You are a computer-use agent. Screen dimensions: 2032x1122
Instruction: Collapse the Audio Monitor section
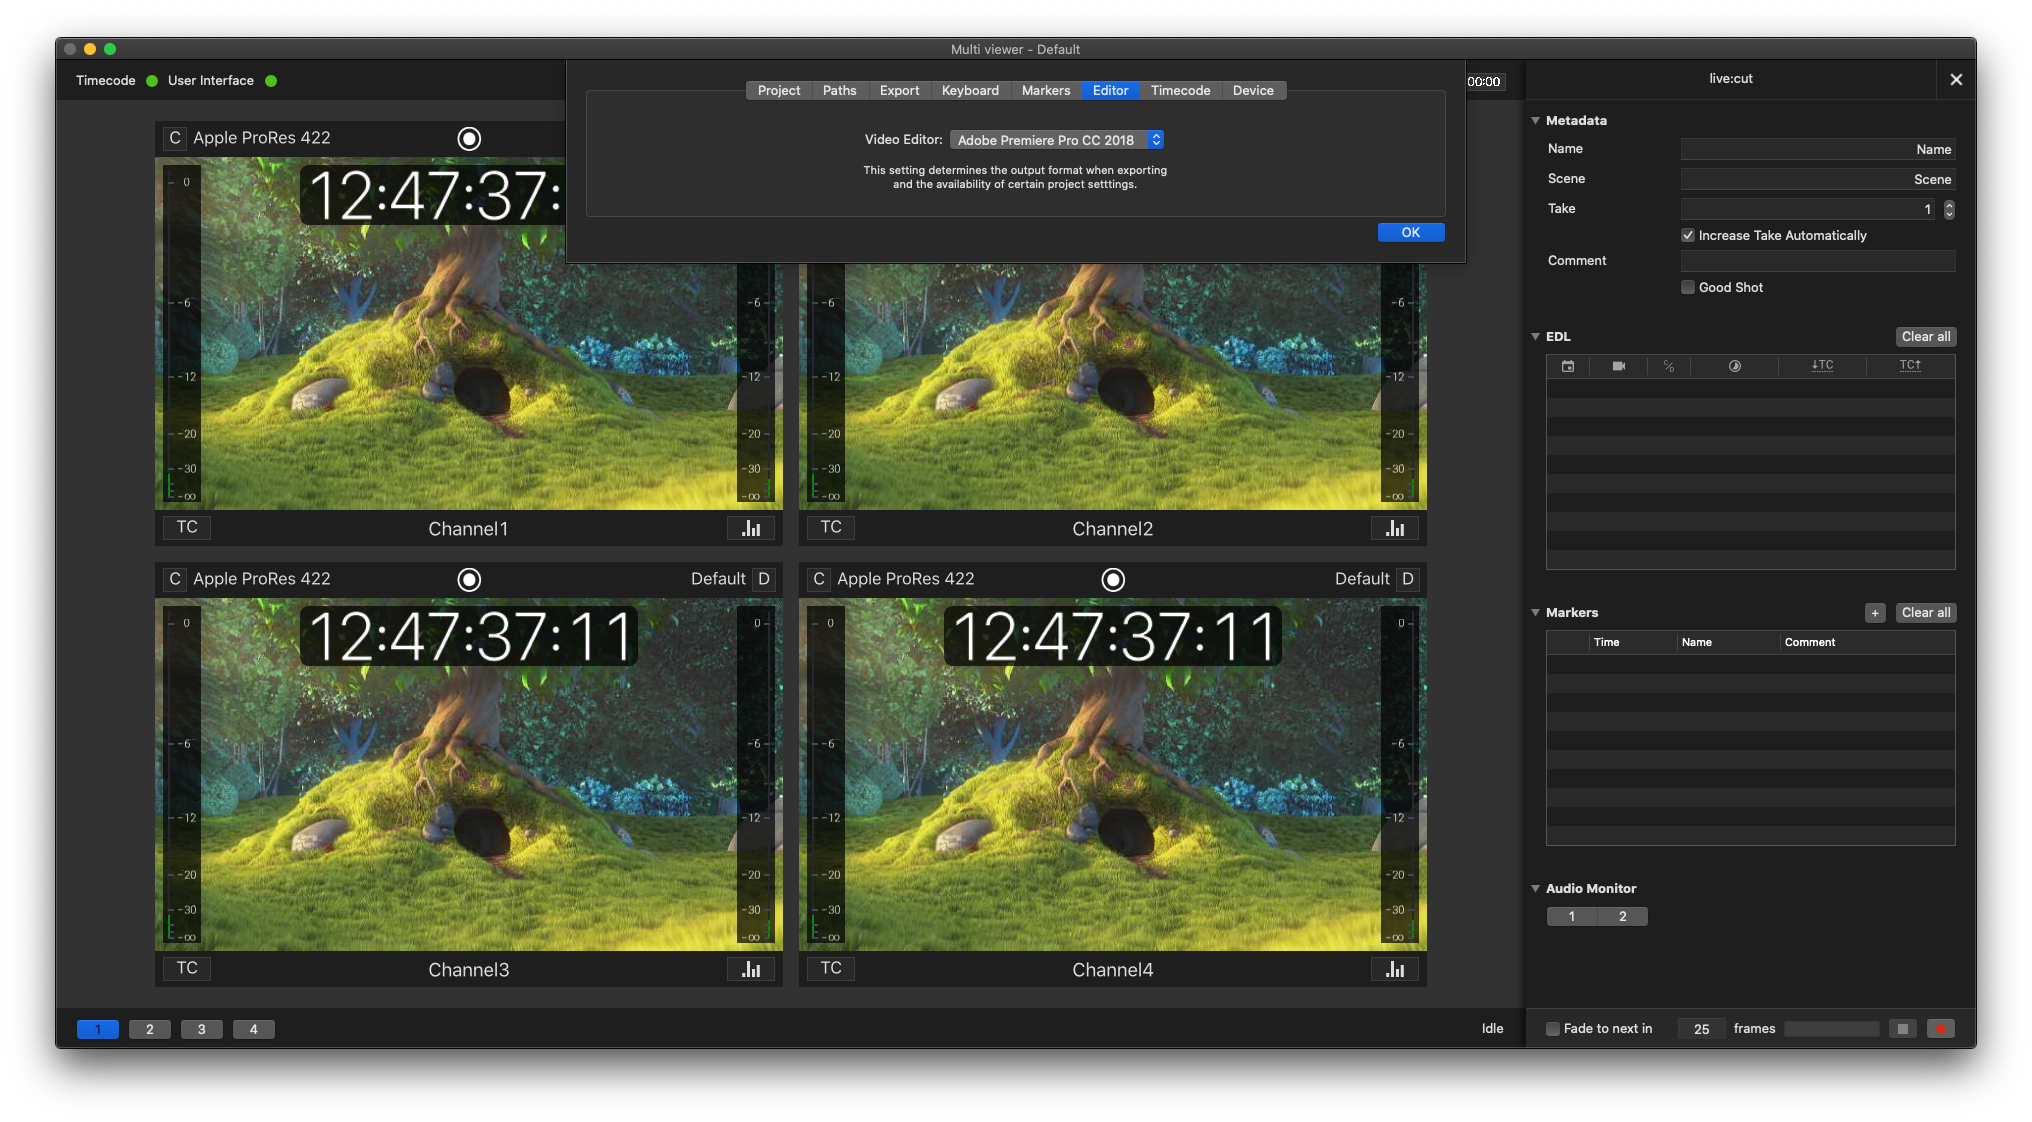(1536, 889)
